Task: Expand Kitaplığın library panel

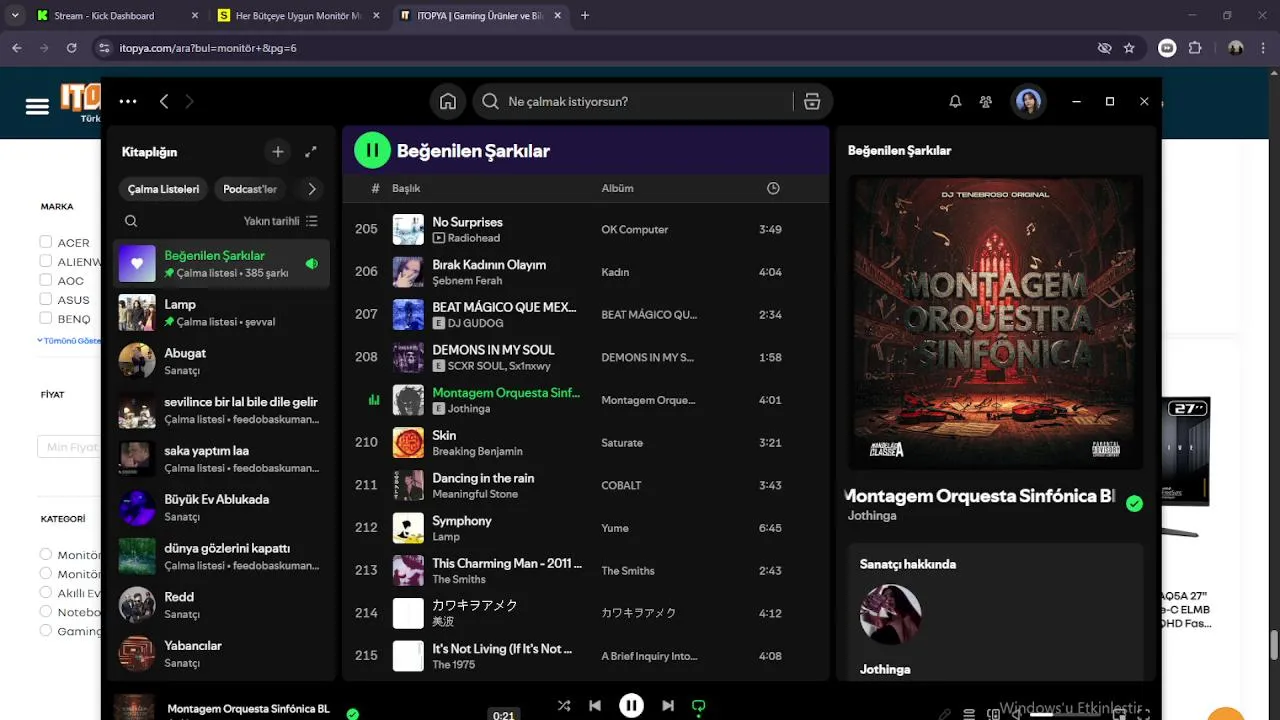Action: tap(311, 152)
